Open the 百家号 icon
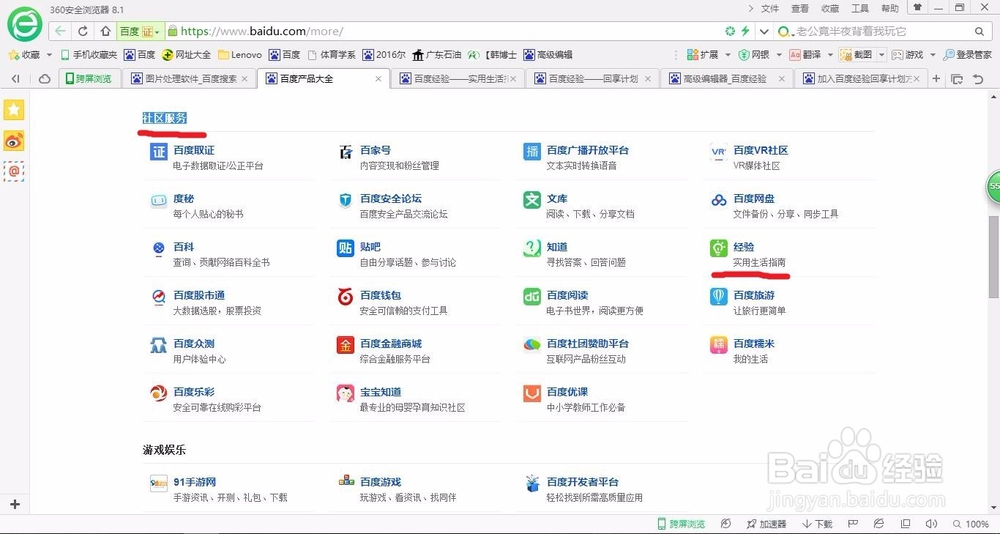1000x534 pixels. pyautogui.click(x=346, y=152)
